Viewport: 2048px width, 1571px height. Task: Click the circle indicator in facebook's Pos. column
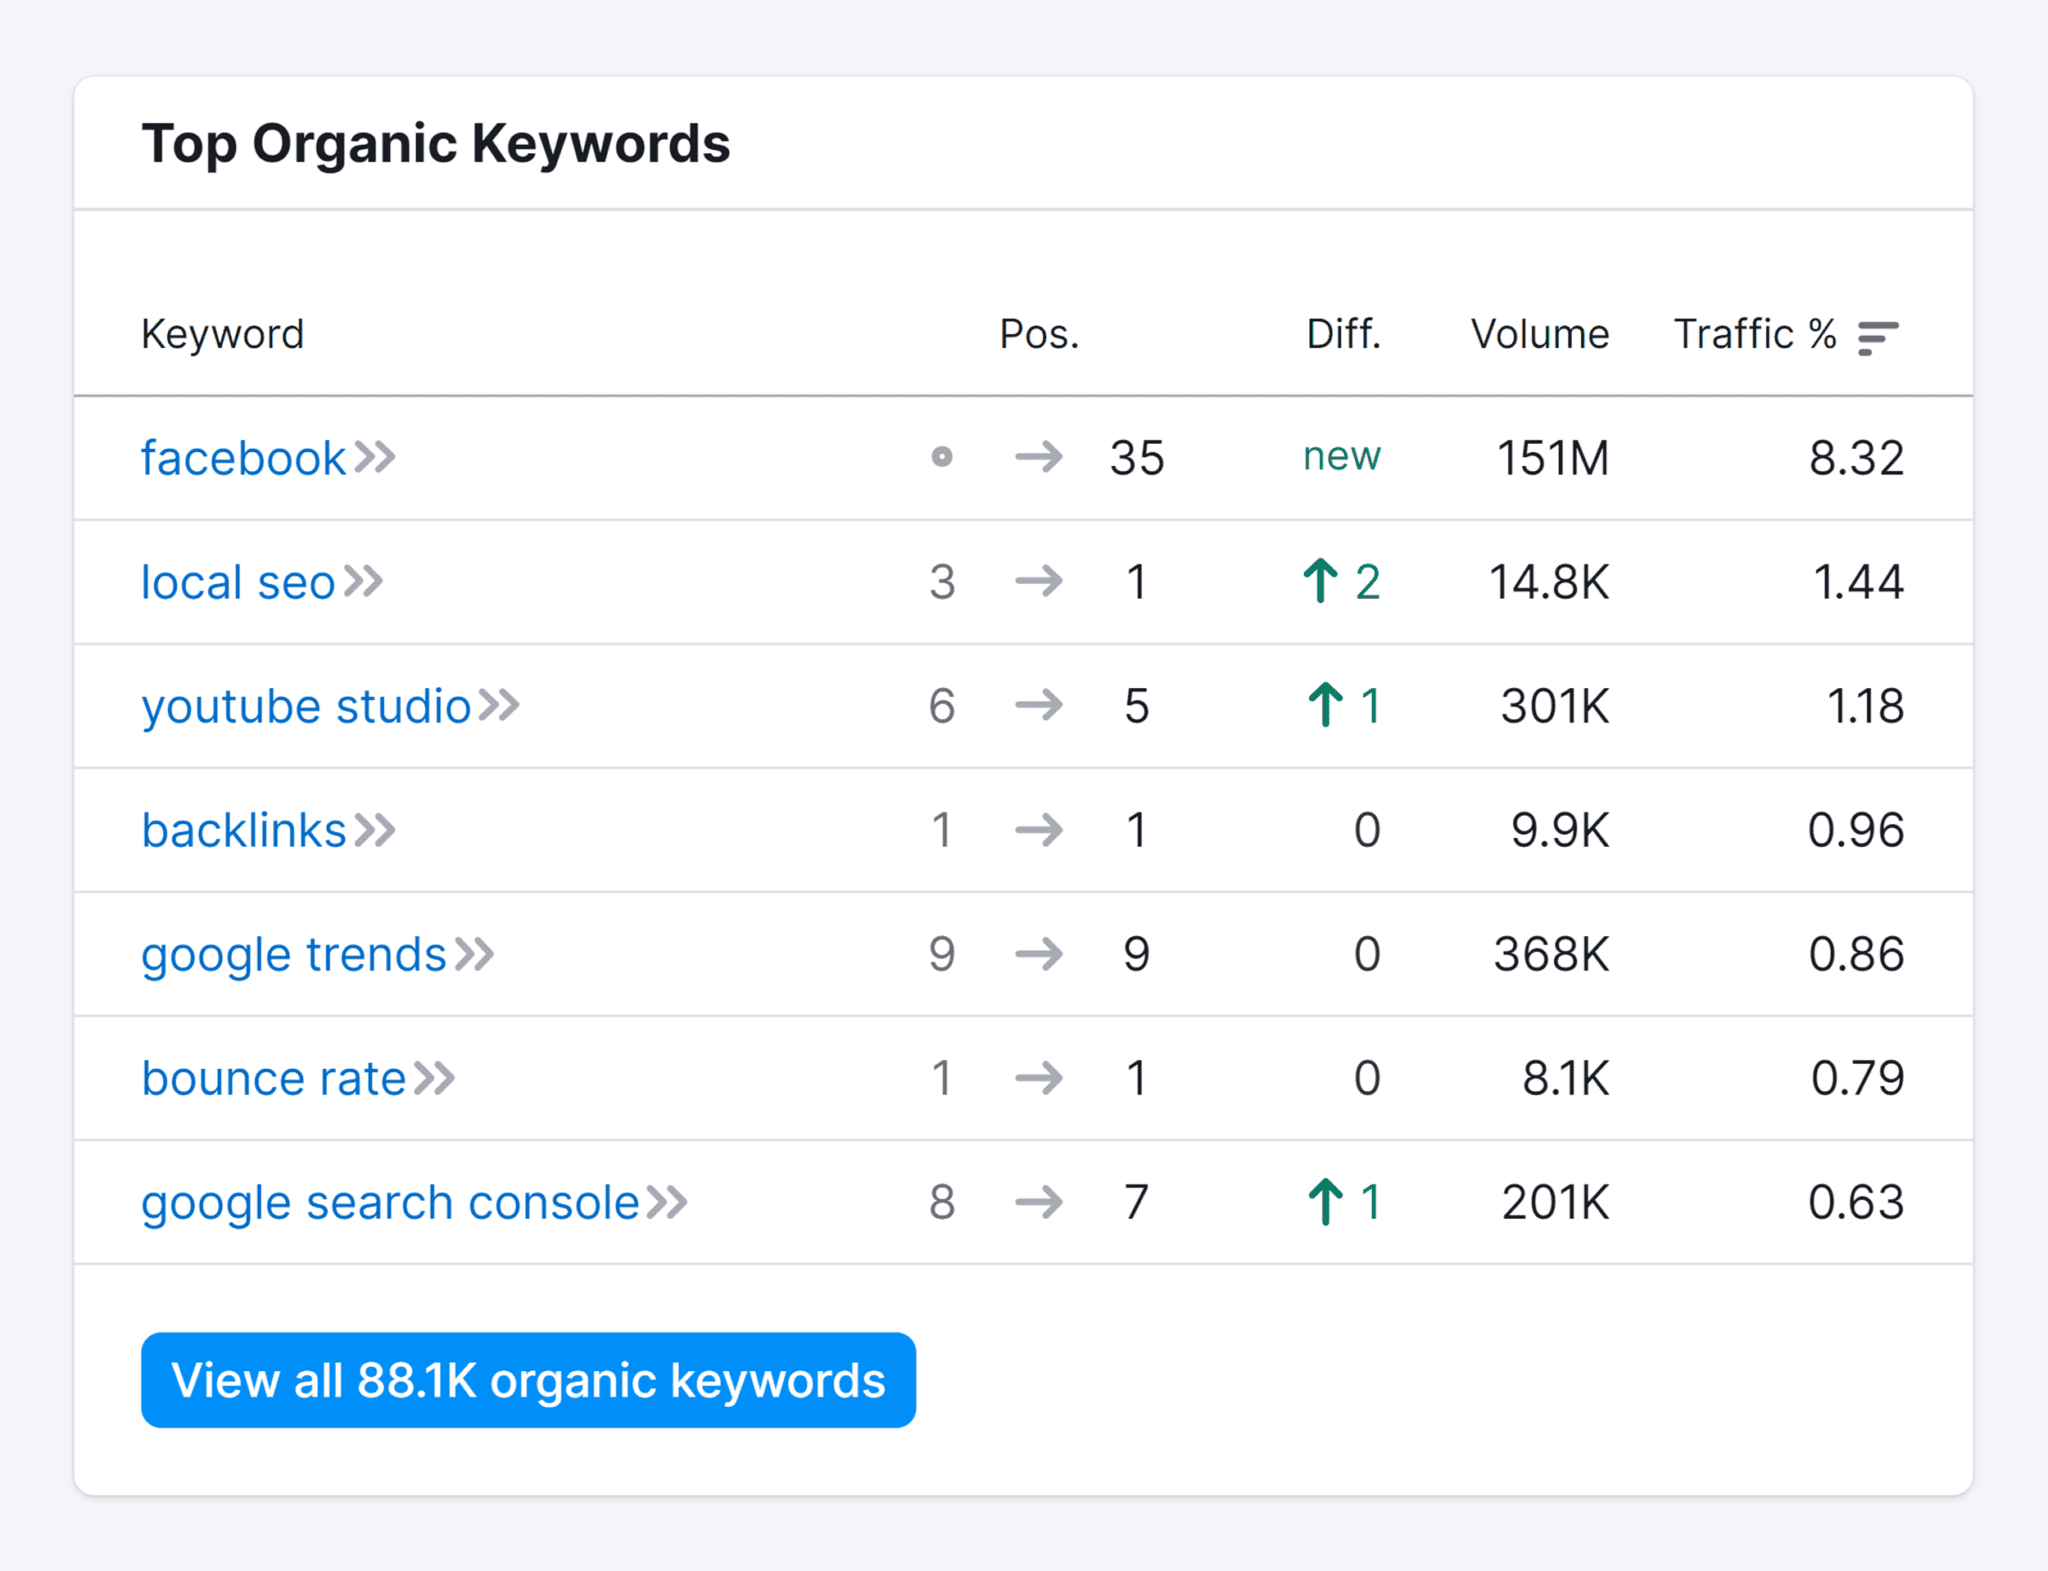coord(941,459)
